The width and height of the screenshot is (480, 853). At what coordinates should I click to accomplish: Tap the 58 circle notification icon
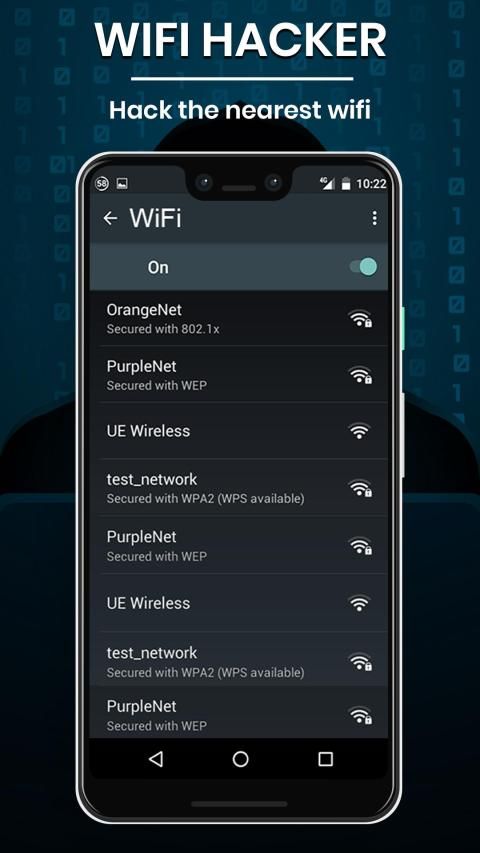[x=102, y=183]
